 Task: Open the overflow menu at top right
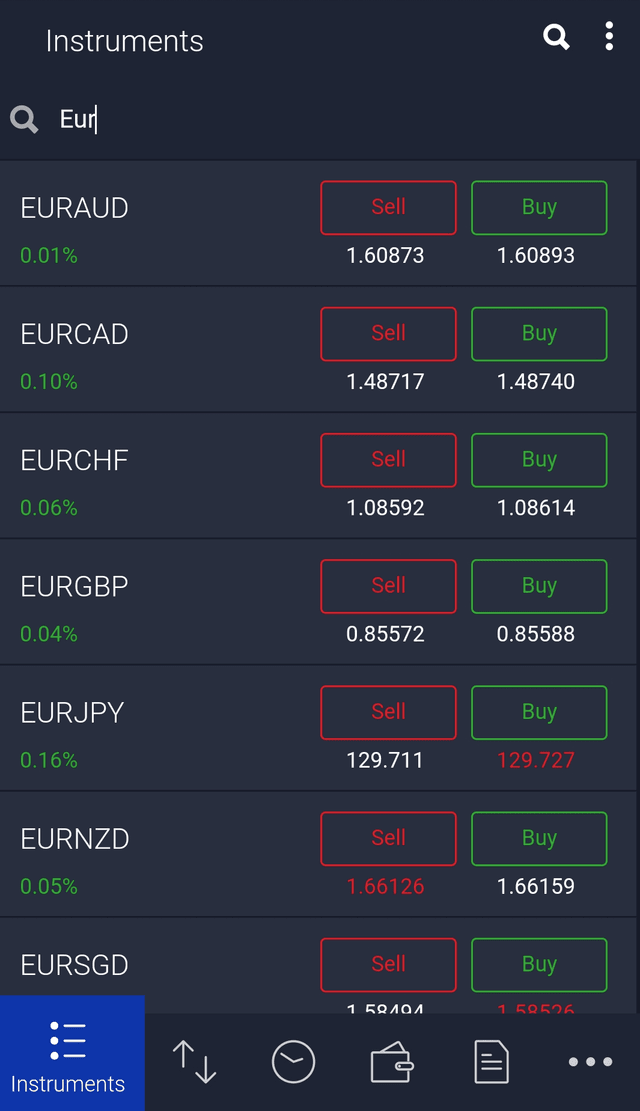pos(608,37)
